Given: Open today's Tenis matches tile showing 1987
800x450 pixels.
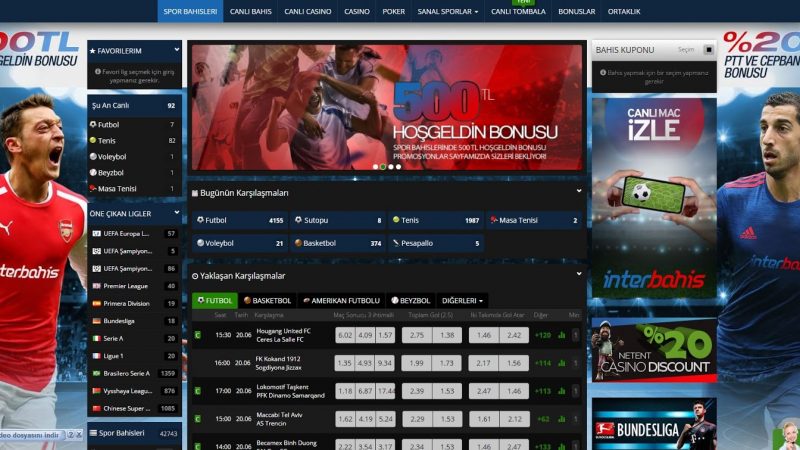Looking at the screenshot, I should click(x=436, y=220).
